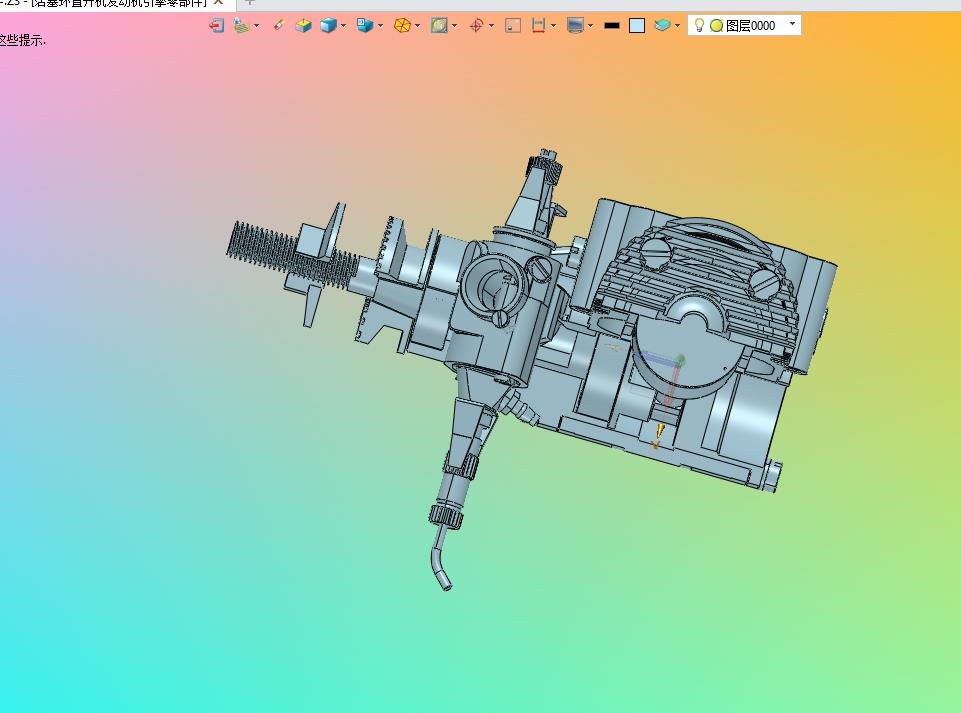Screen dimensions: 961x713
Task: Toggle the light bulb layer visibility
Action: pos(699,25)
